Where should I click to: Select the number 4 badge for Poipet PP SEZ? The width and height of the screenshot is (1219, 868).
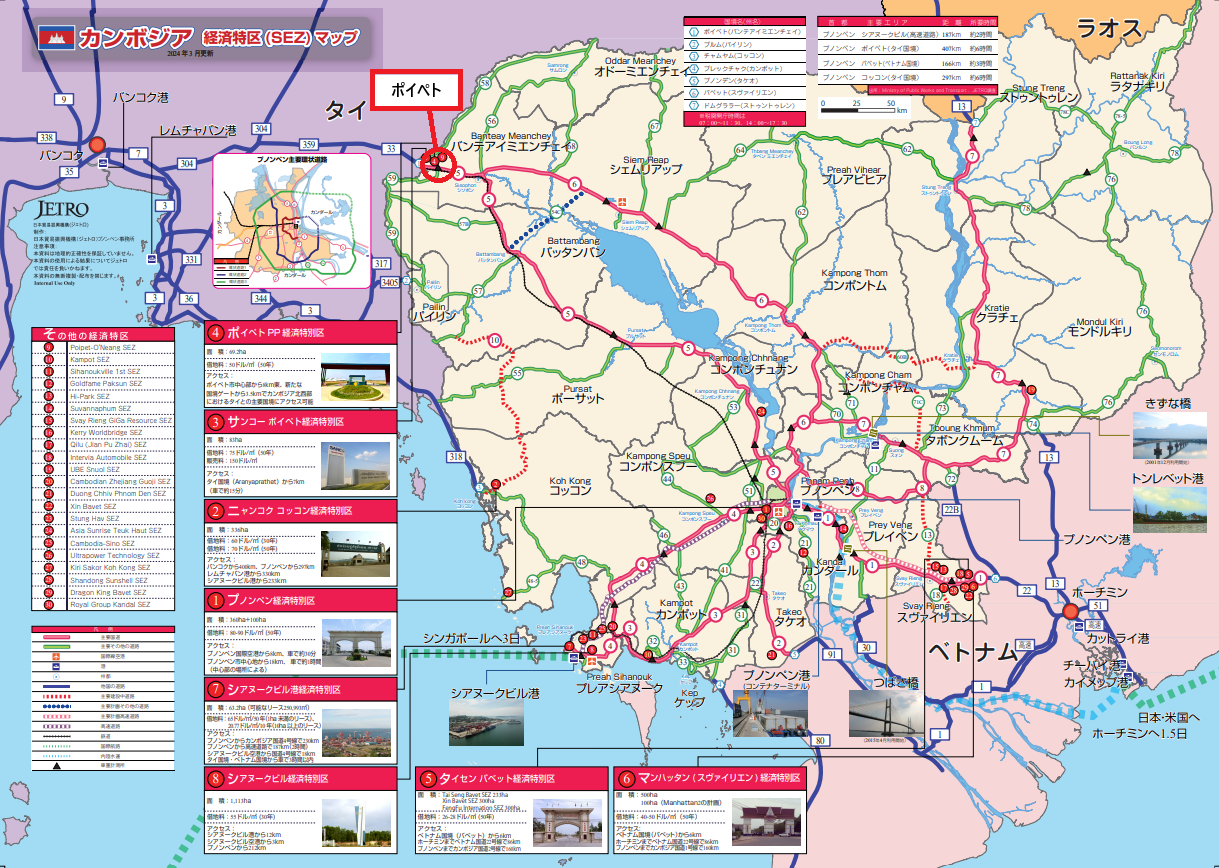216,332
